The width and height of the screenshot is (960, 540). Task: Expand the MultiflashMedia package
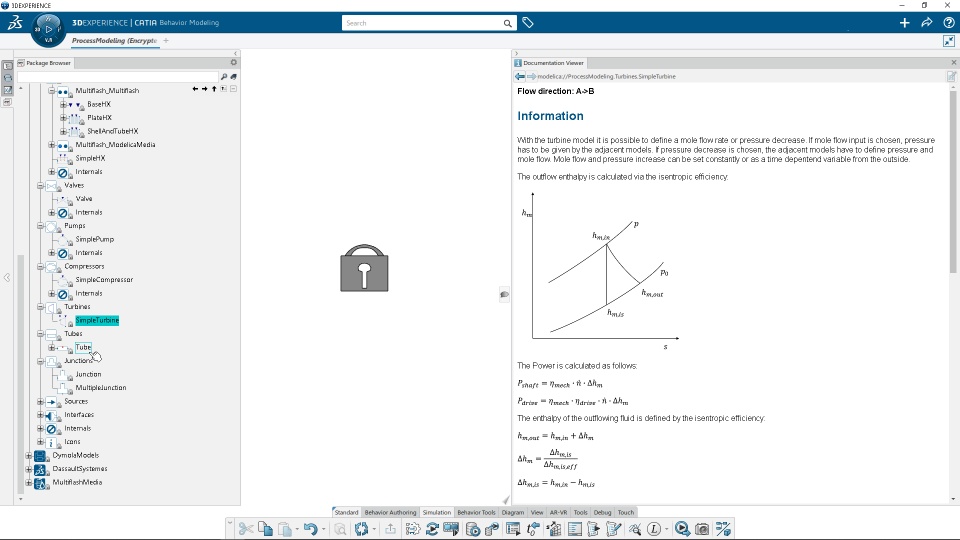click(x=29, y=482)
